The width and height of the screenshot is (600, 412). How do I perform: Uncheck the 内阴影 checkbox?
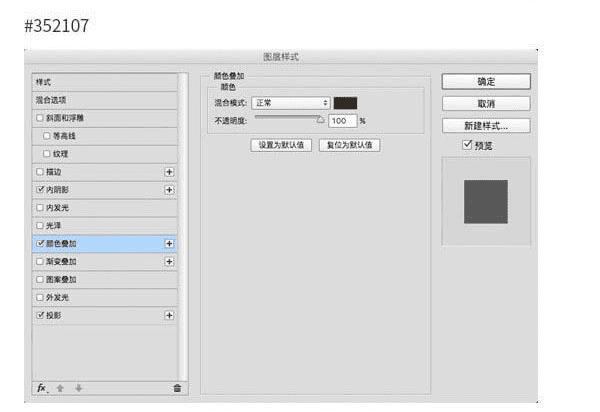[40, 189]
